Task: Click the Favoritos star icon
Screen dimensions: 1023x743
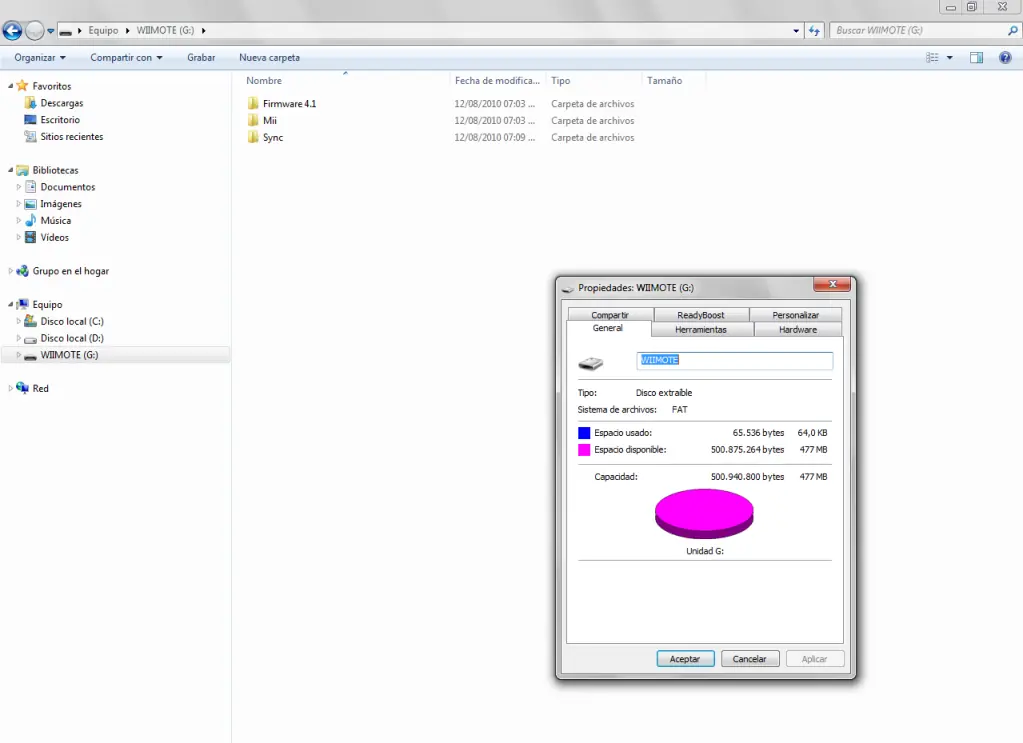Action: (x=23, y=85)
